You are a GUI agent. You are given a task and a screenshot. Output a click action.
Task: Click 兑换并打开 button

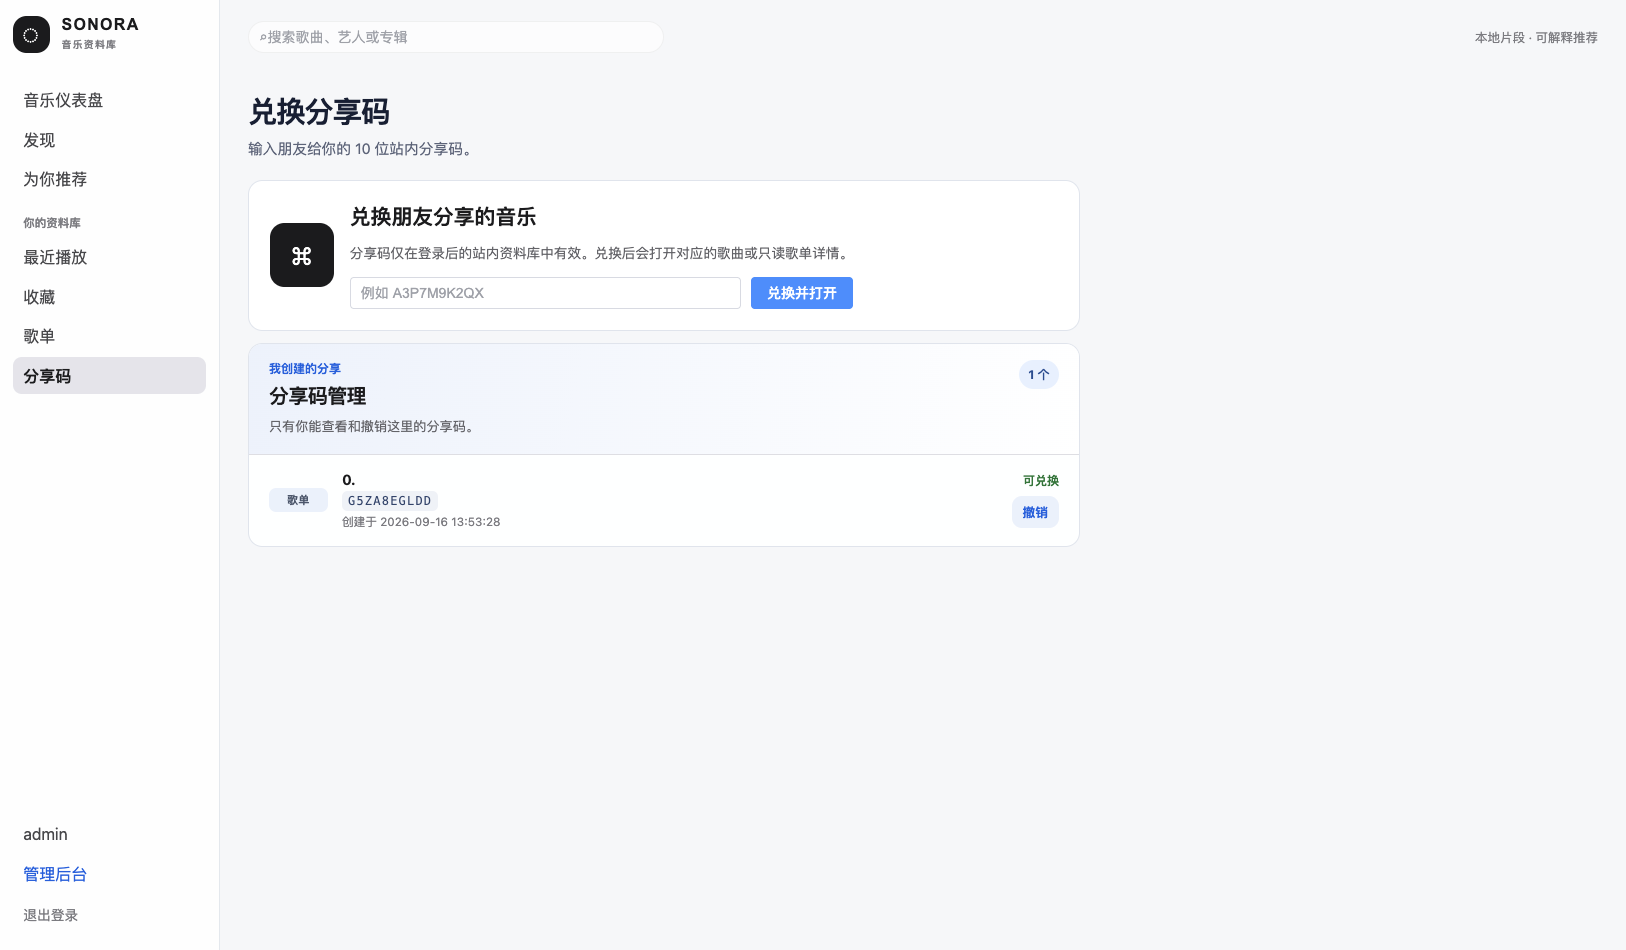[802, 293]
